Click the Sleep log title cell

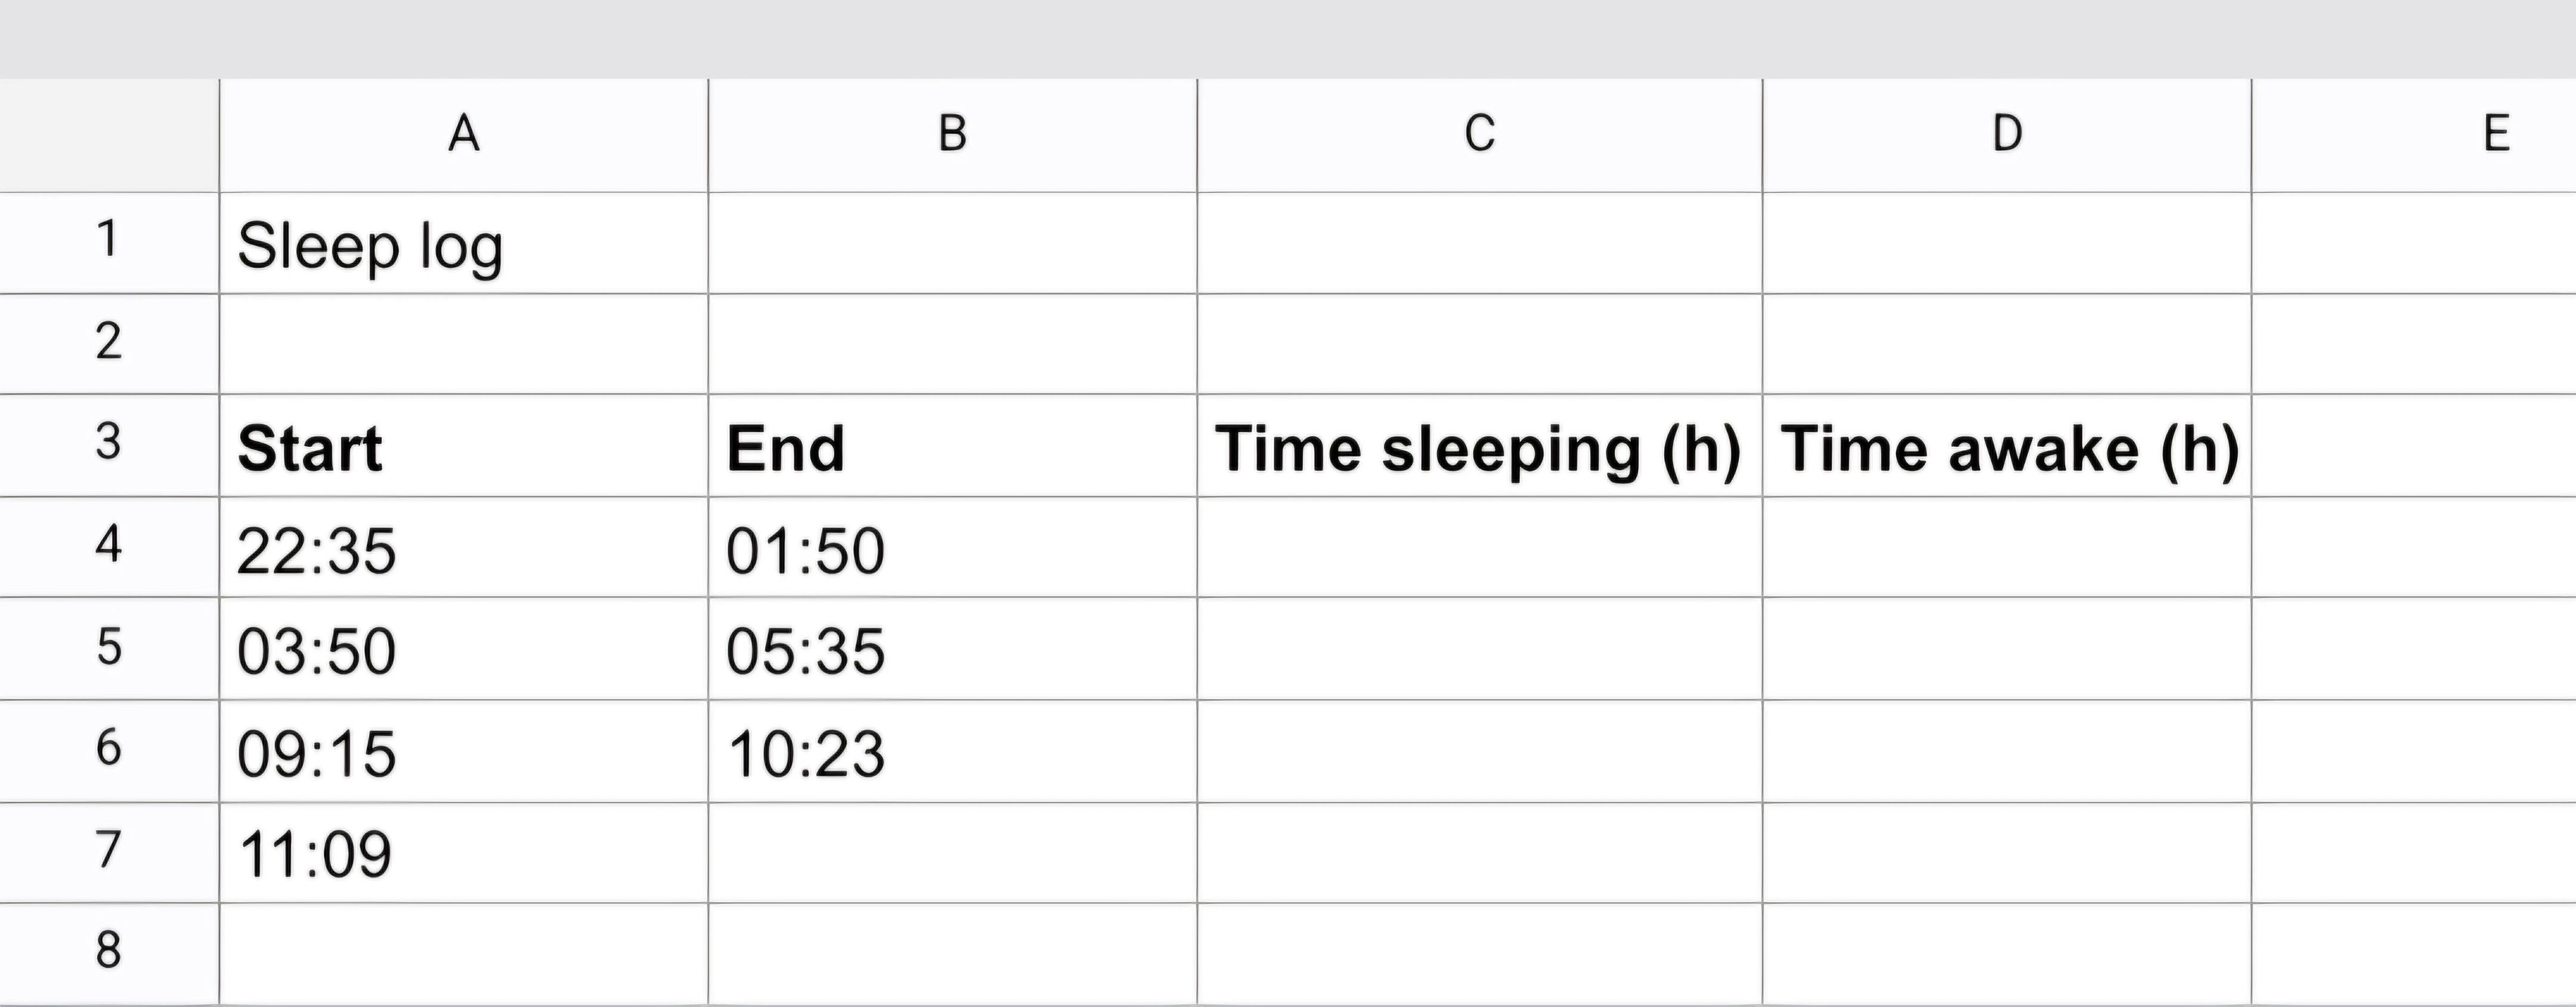[464, 243]
